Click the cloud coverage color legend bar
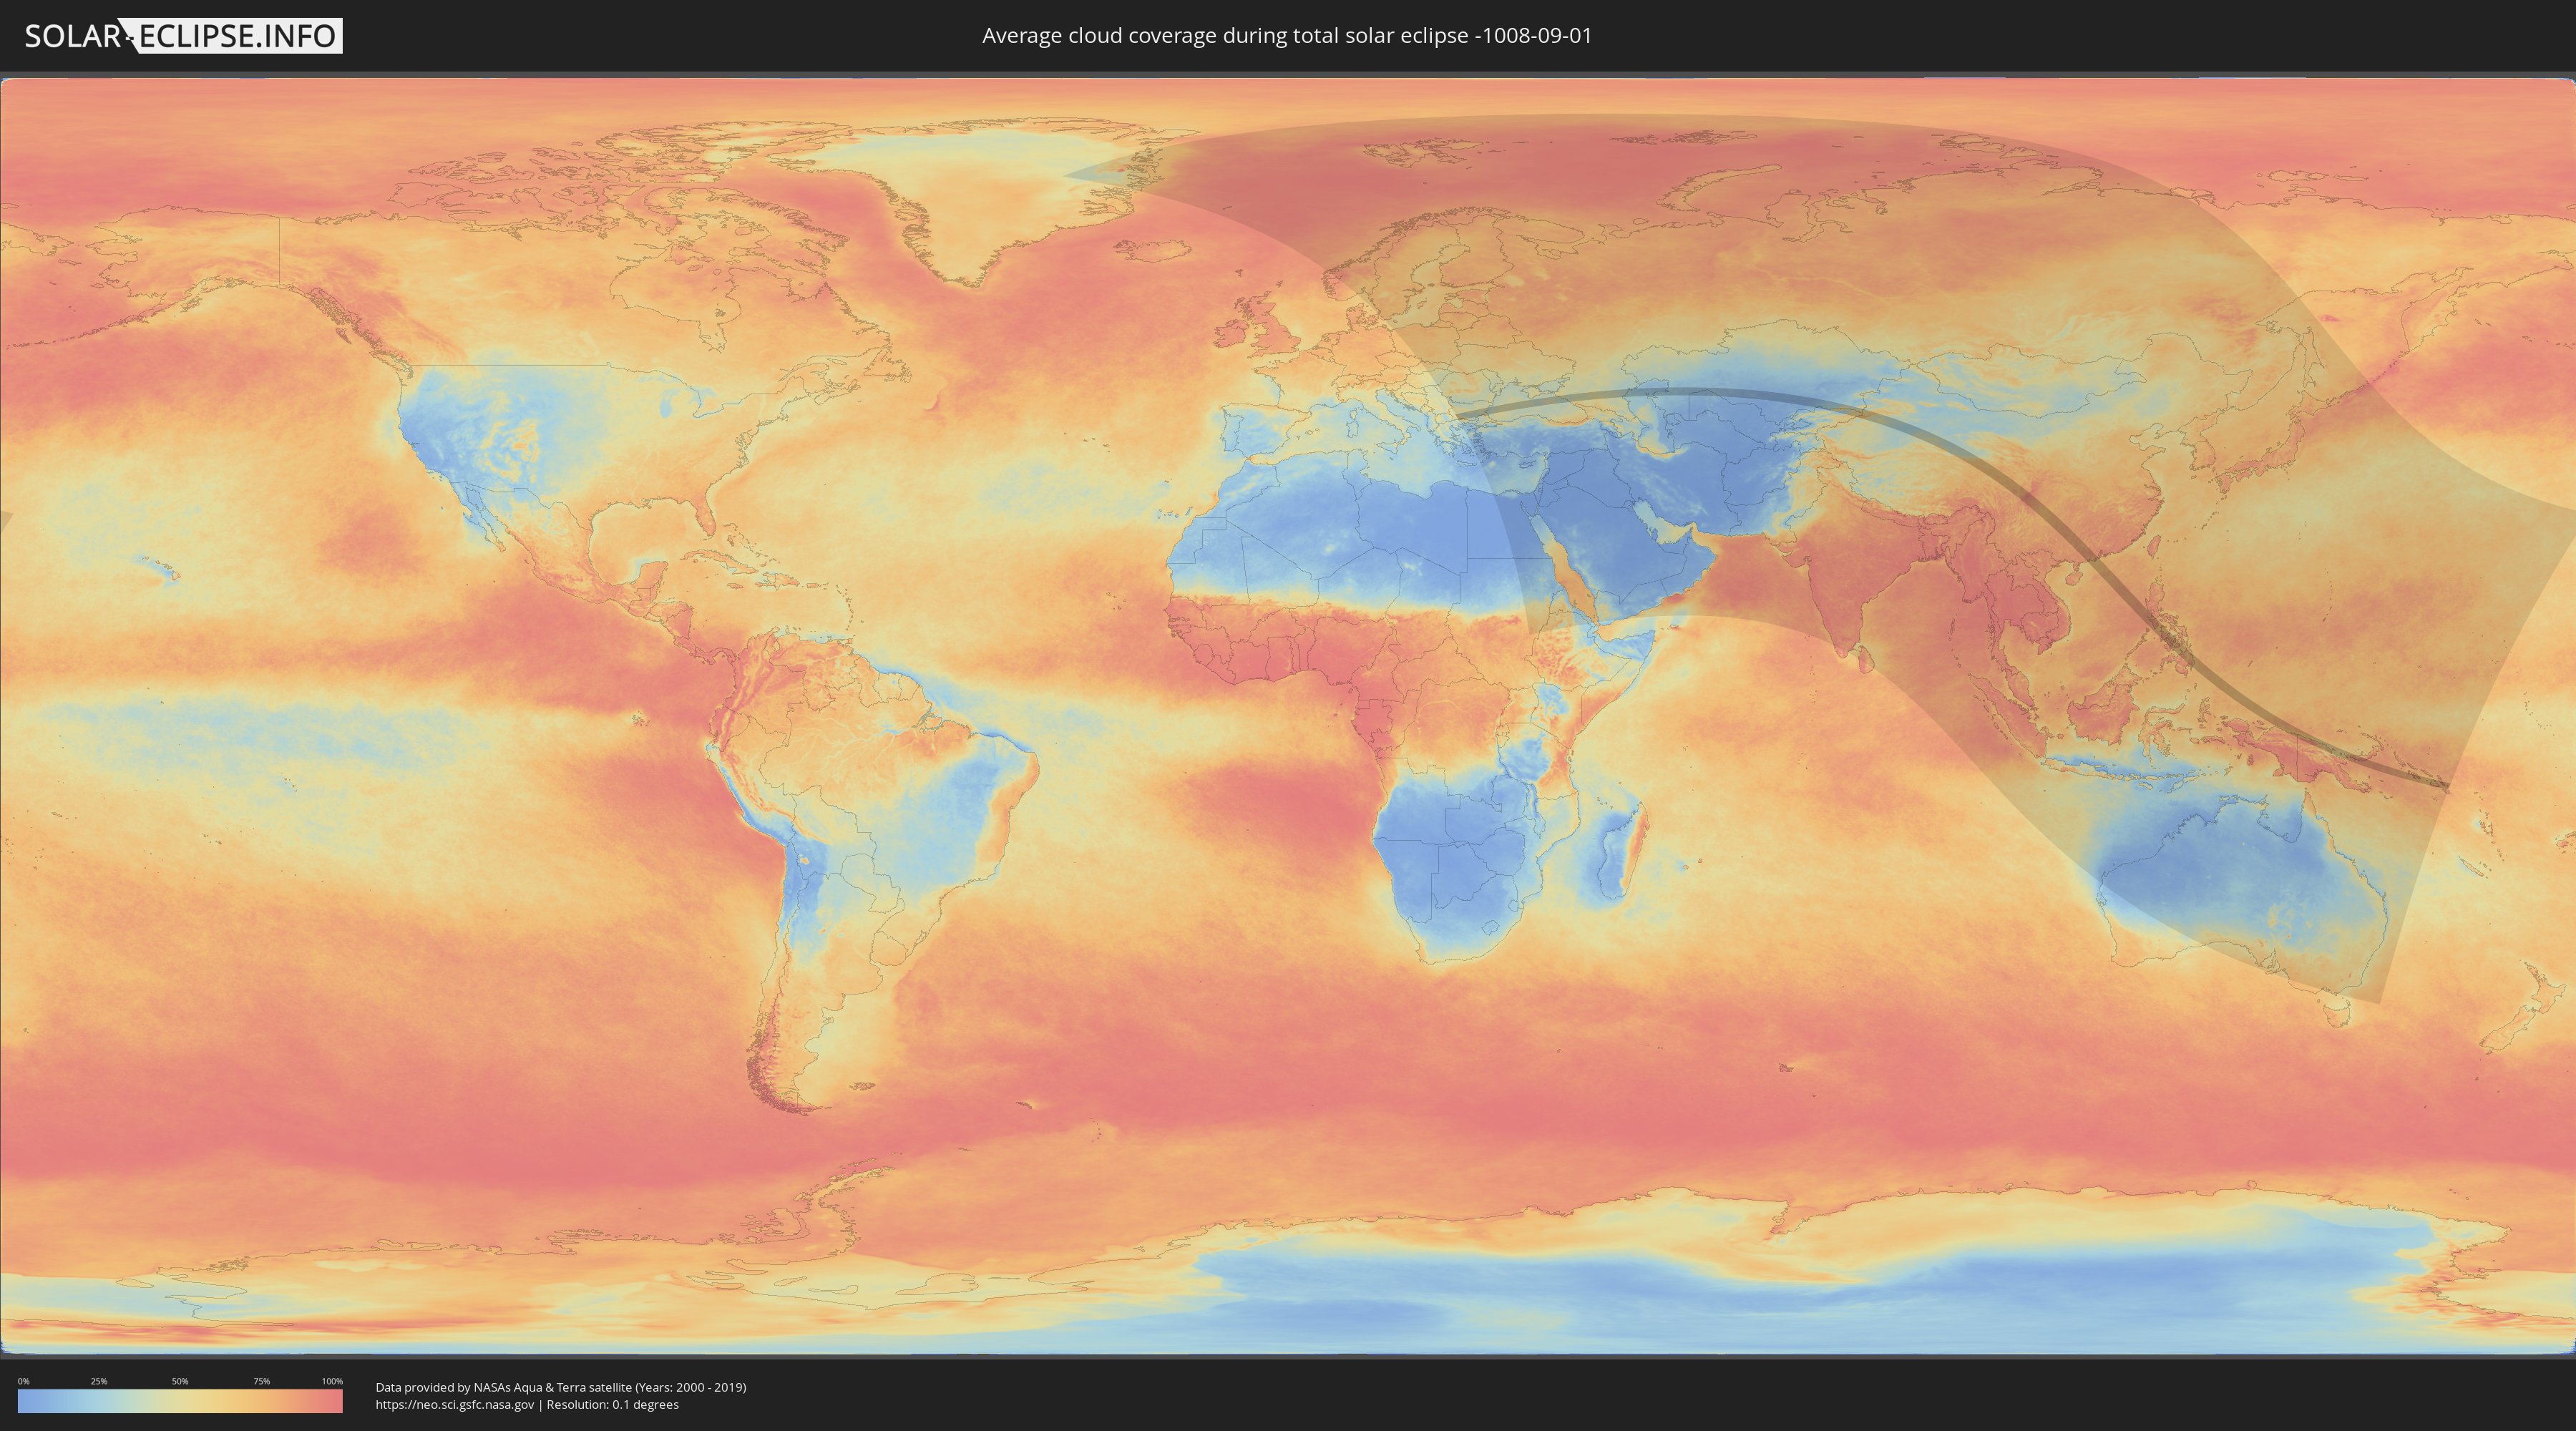 pyautogui.click(x=180, y=1401)
